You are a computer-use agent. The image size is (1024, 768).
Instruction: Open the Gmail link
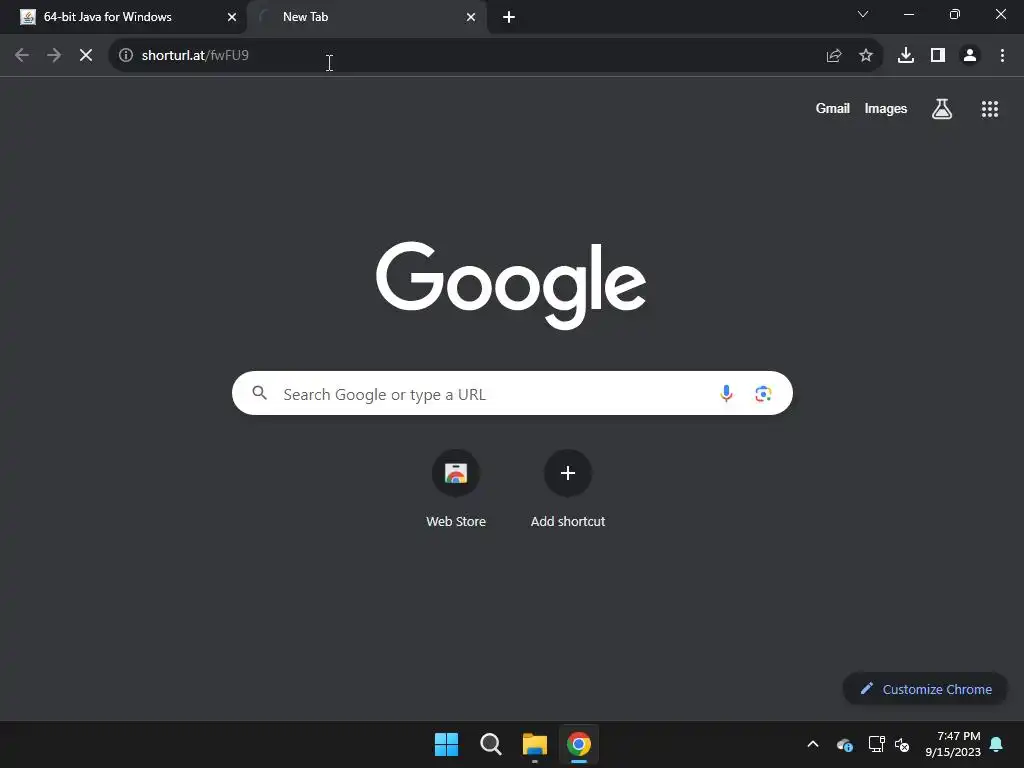pyautogui.click(x=832, y=108)
